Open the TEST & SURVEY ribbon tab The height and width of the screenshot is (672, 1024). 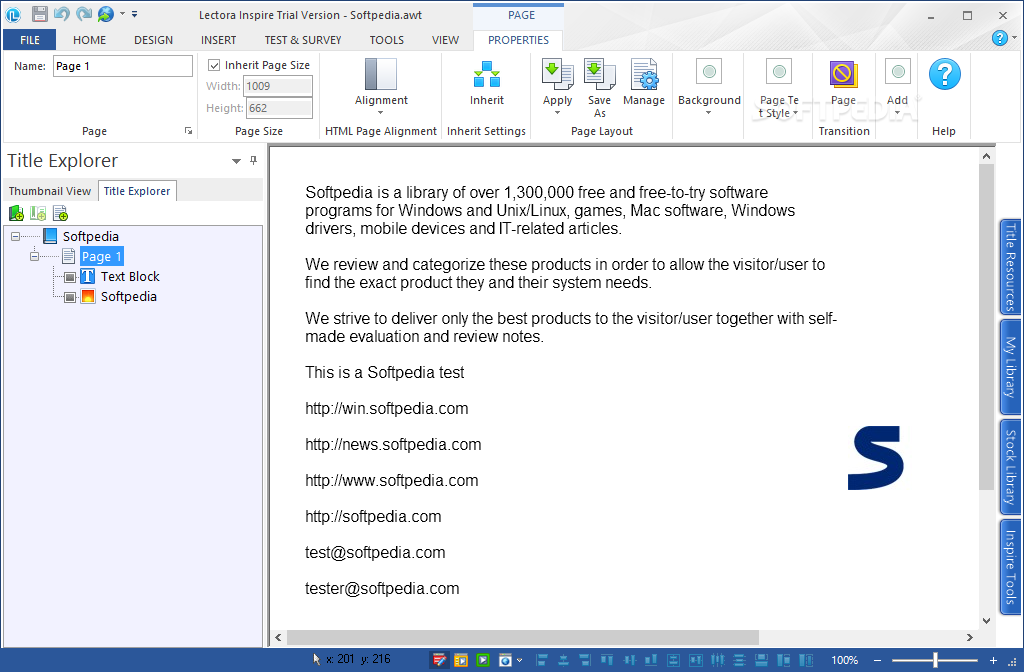pos(303,40)
